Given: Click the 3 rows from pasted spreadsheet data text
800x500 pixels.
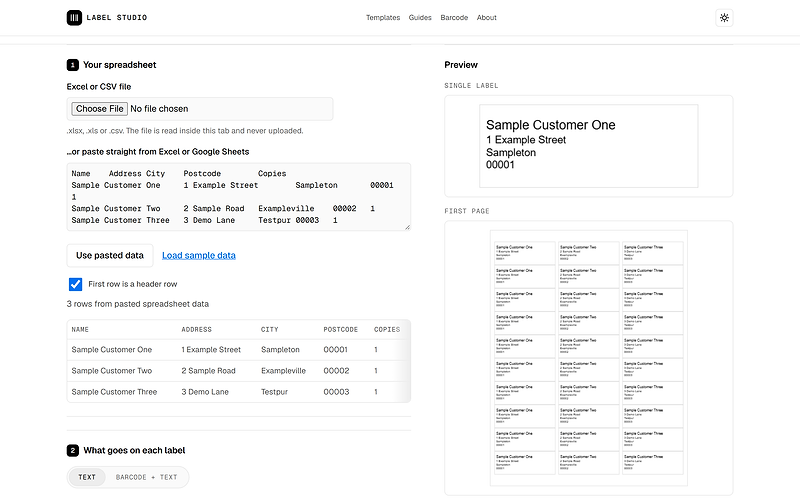Looking at the screenshot, I should [x=138, y=304].
